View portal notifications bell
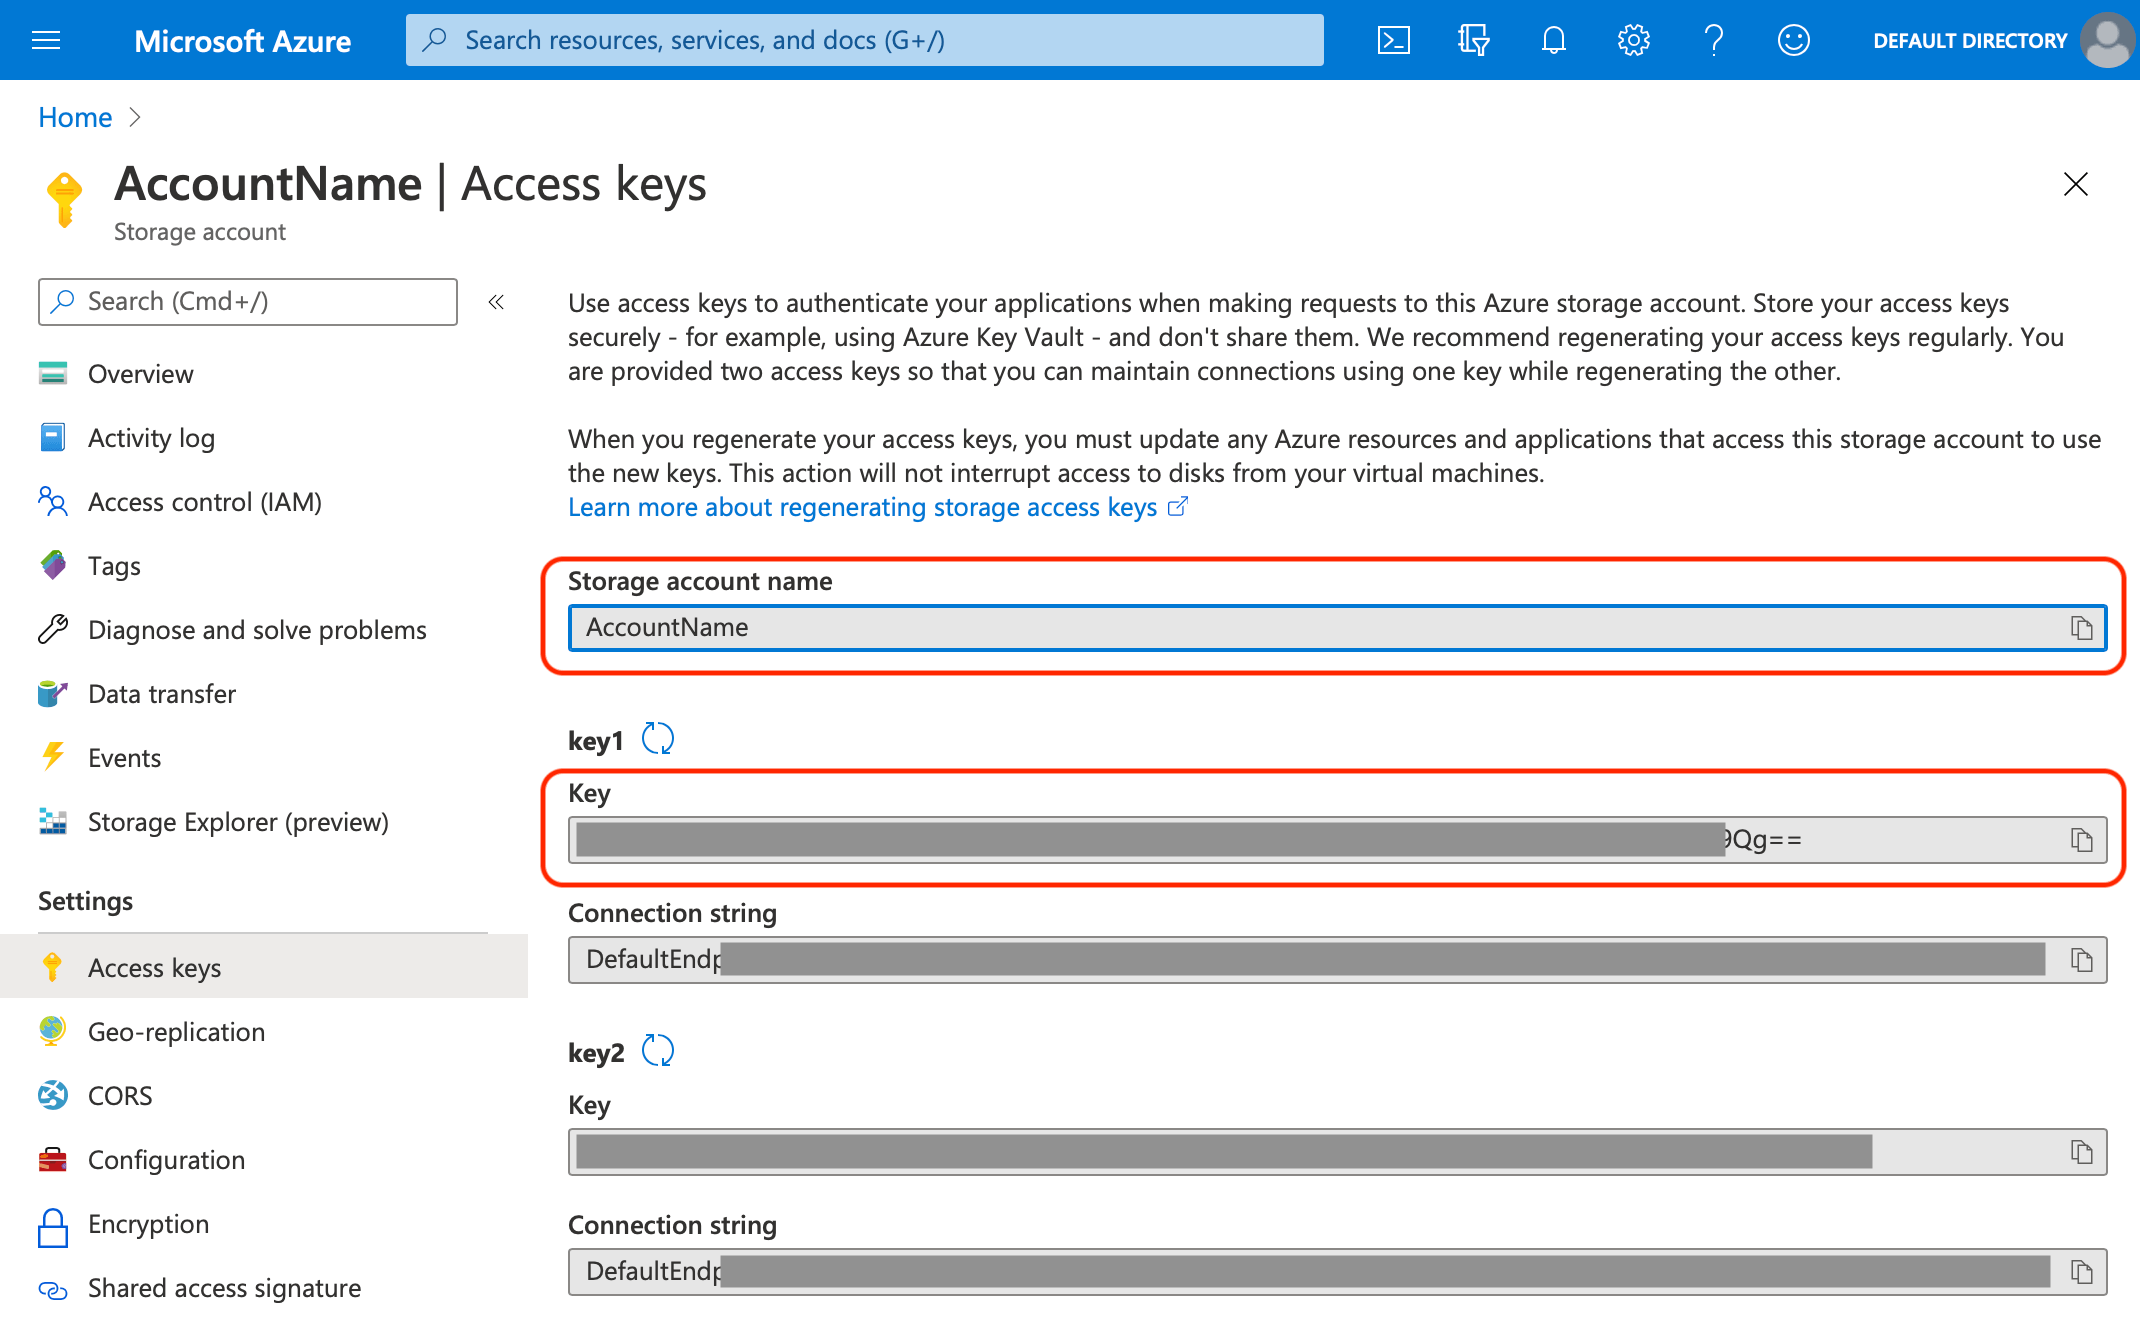The width and height of the screenshot is (2140, 1330). (x=1554, y=40)
